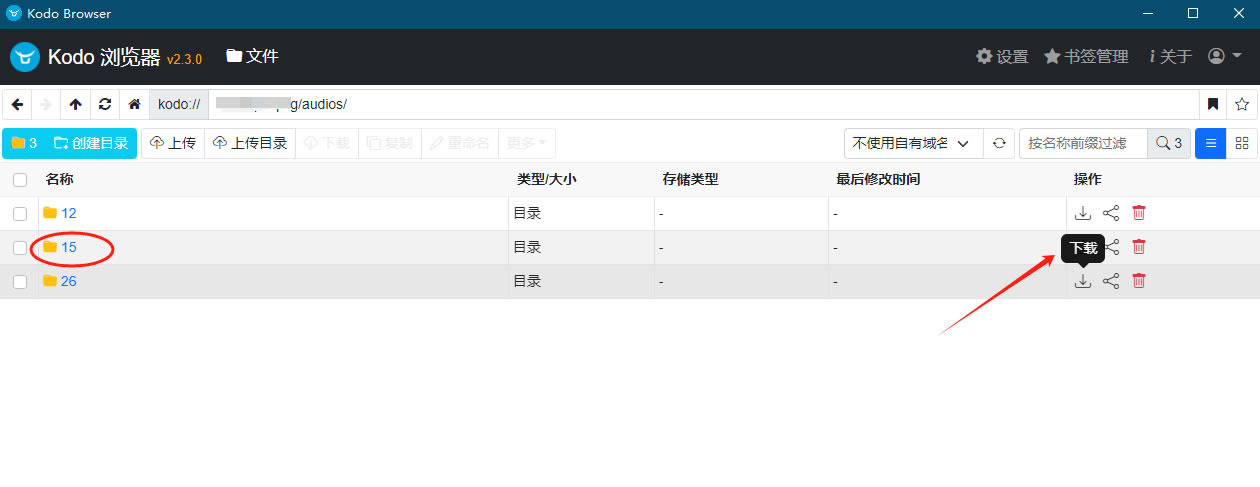Open the domain selection dropdown
Screen dimensions: 1260x487
pyautogui.click(x=912, y=143)
